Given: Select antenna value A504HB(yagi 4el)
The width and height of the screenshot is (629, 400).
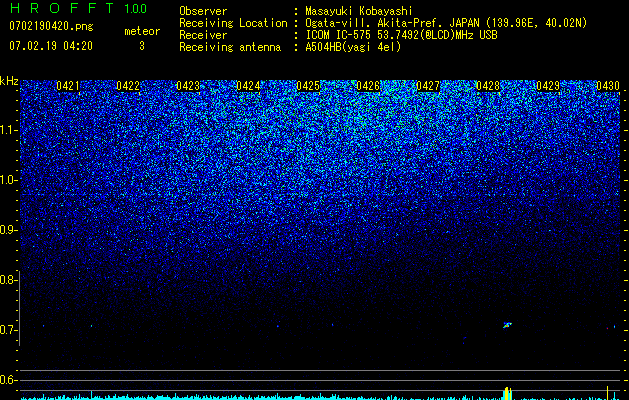Looking at the screenshot, I should click(353, 47).
